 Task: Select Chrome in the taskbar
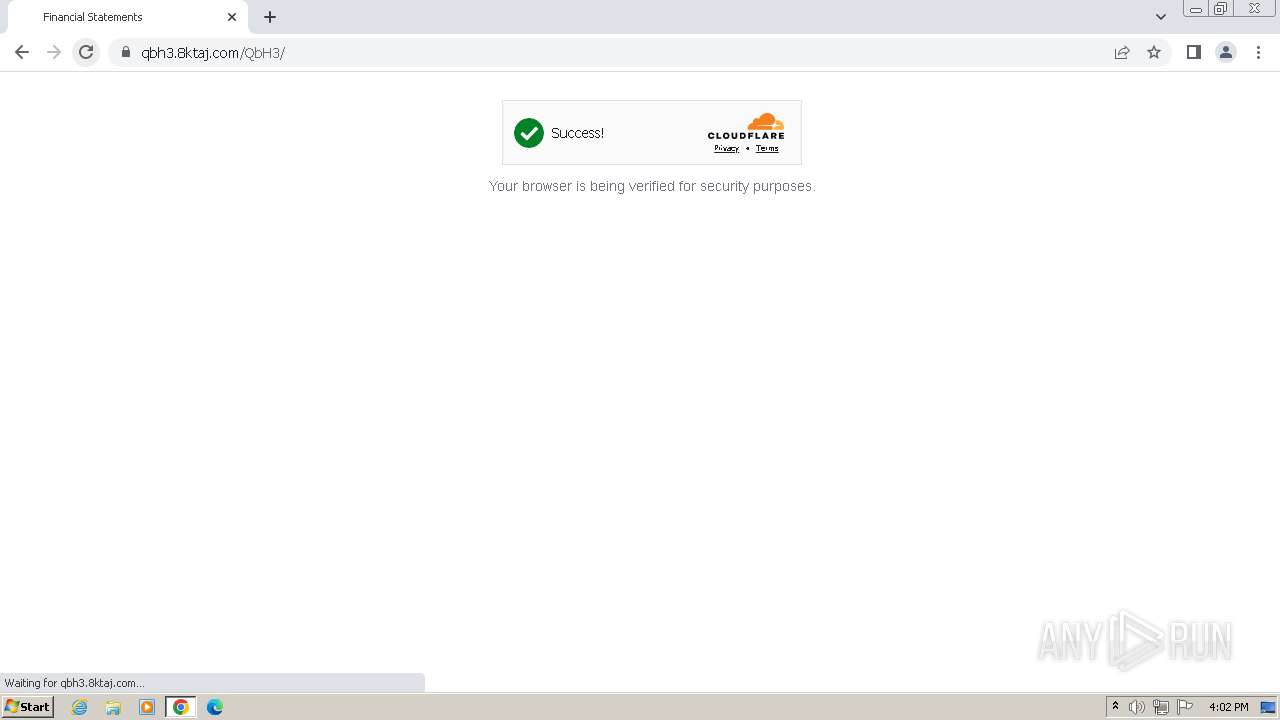pyautogui.click(x=181, y=707)
